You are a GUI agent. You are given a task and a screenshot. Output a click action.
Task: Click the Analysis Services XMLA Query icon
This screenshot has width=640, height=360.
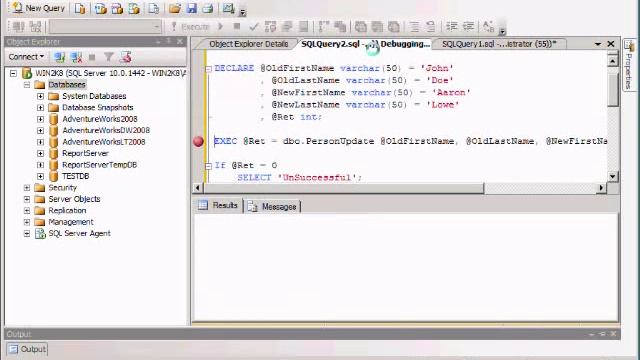pos(134,8)
